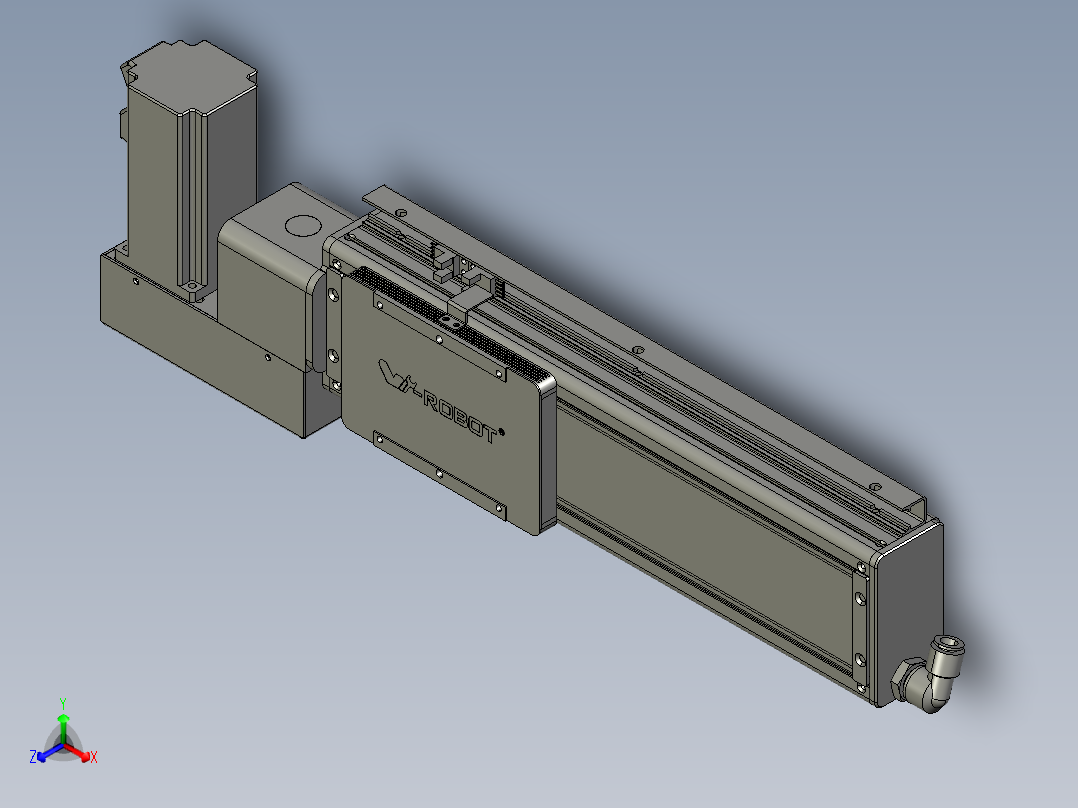Click the red X axis arrow

point(78,752)
